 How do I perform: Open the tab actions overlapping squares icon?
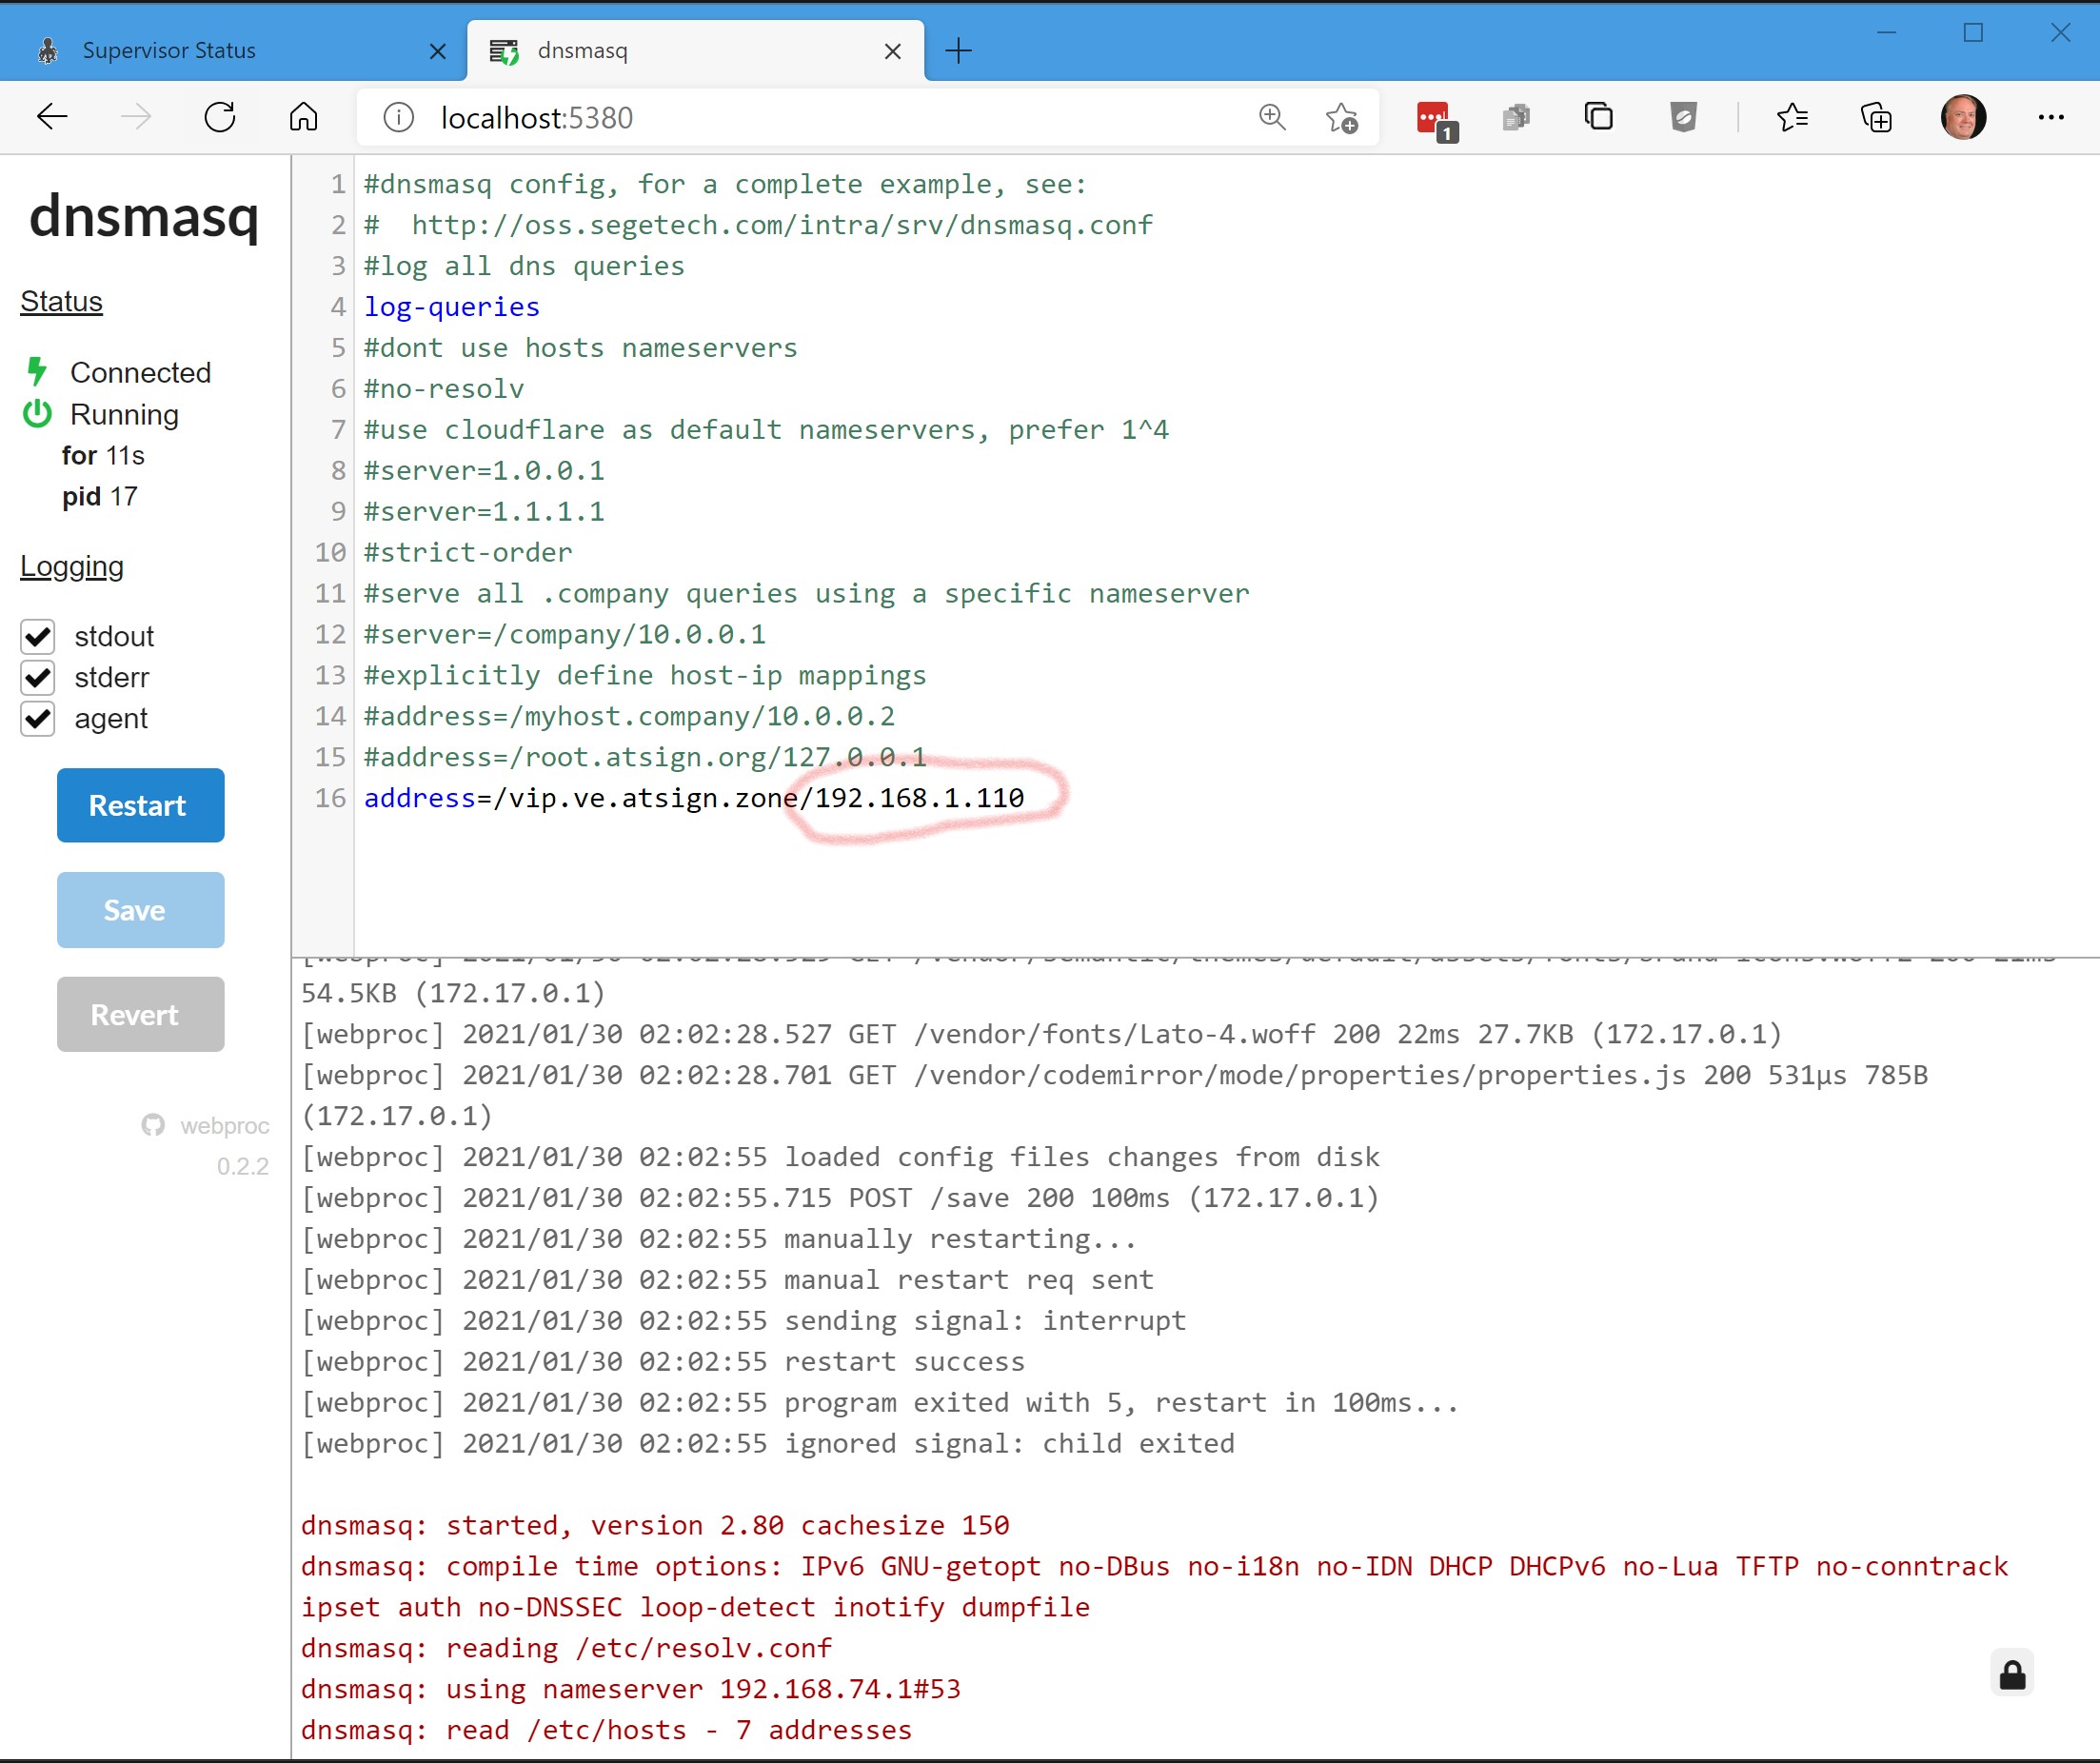coord(1599,117)
